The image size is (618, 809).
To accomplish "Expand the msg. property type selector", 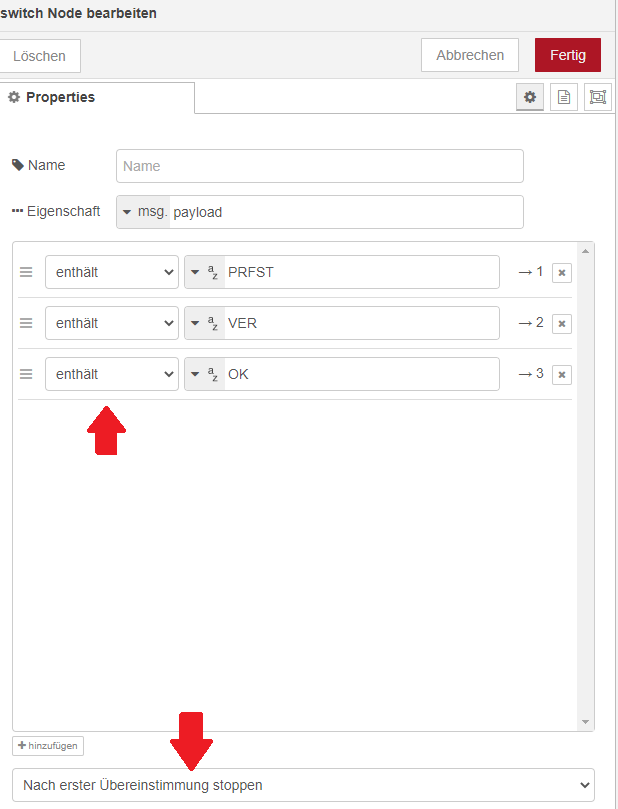I will point(143,212).
